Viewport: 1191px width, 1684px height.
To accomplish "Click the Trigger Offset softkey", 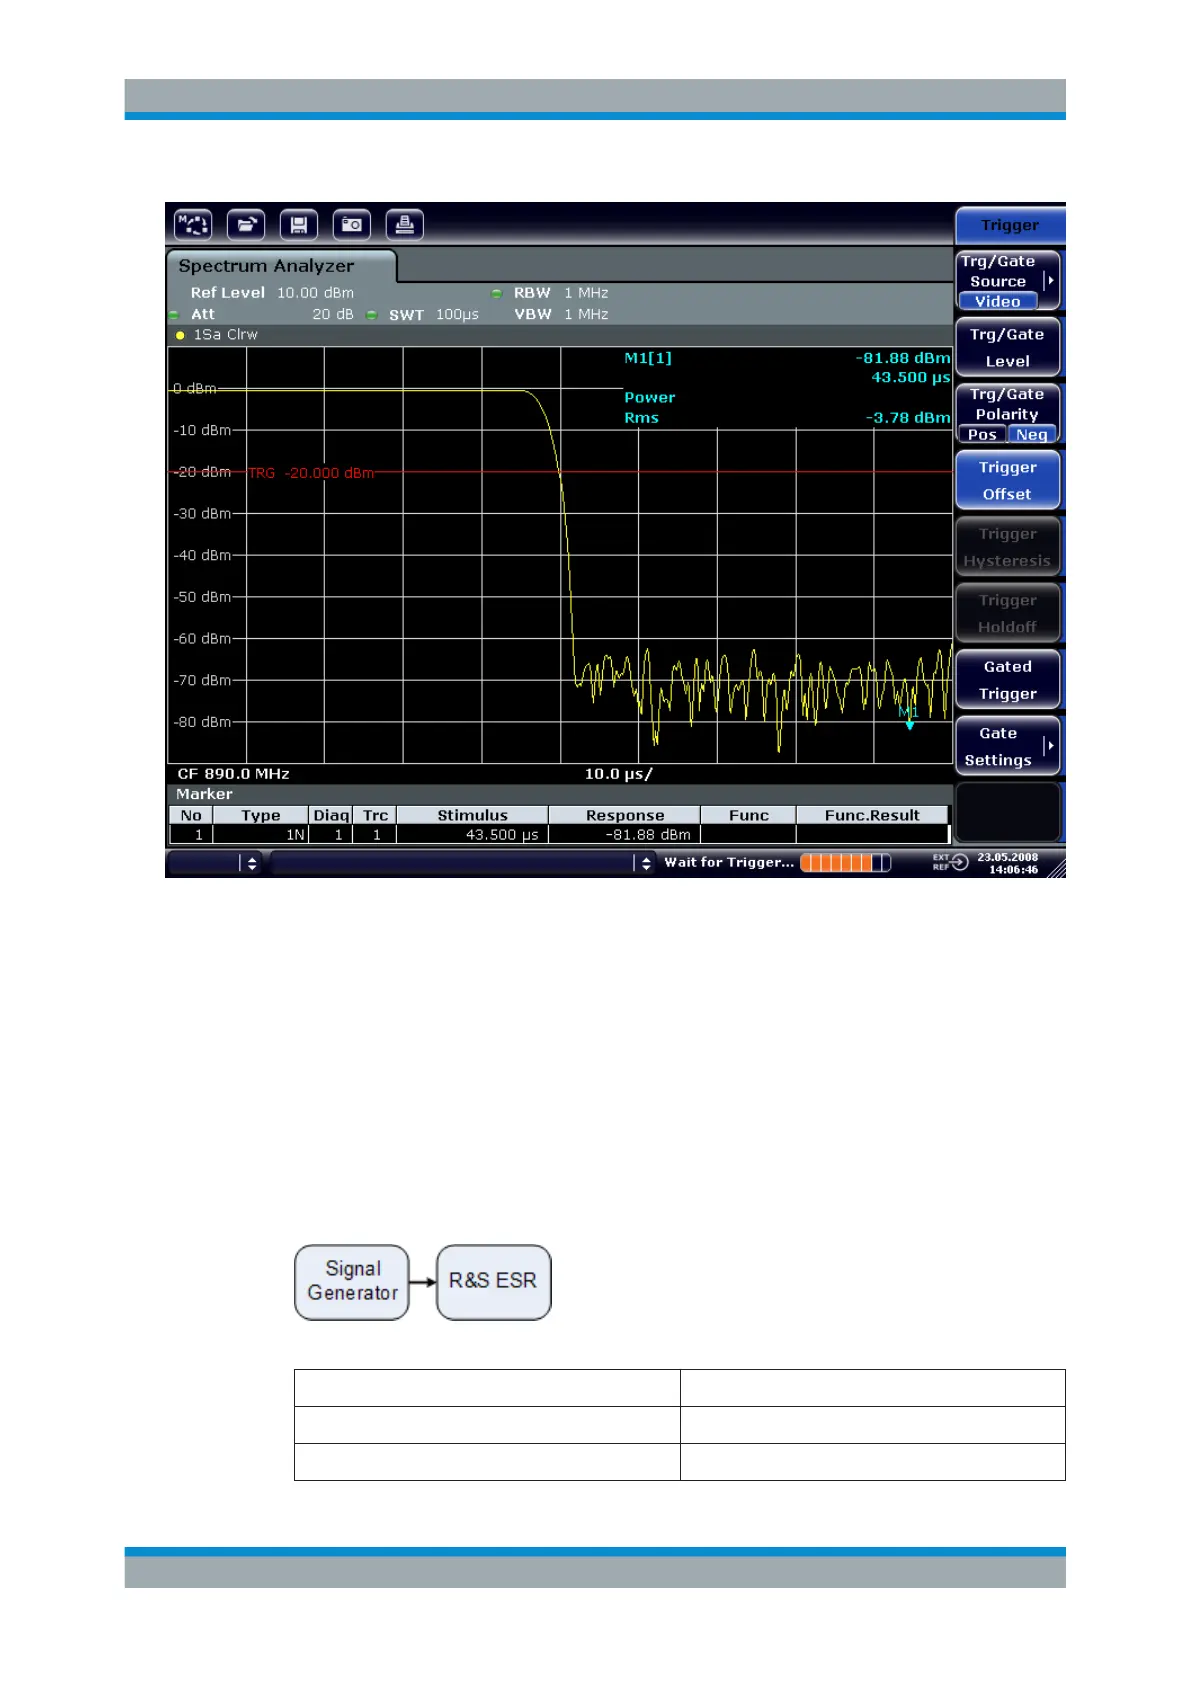I will (x=1007, y=481).
